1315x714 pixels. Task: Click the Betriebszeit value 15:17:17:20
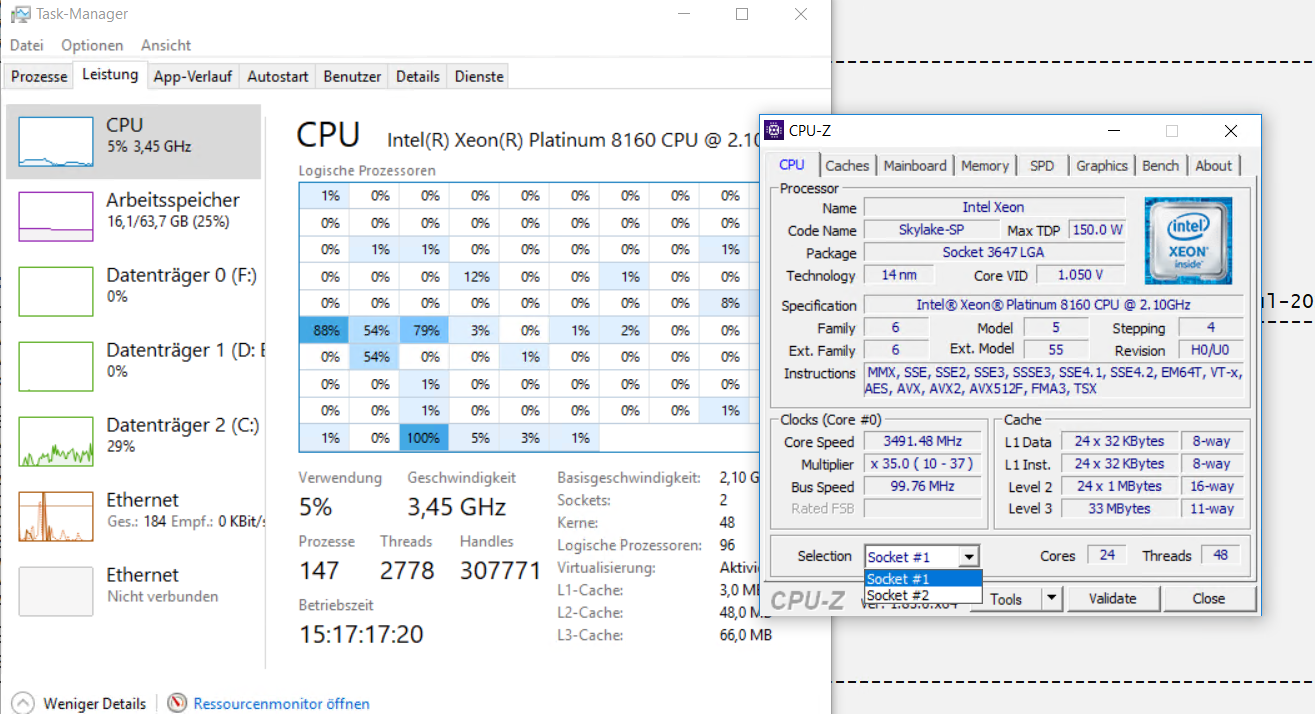[361, 634]
